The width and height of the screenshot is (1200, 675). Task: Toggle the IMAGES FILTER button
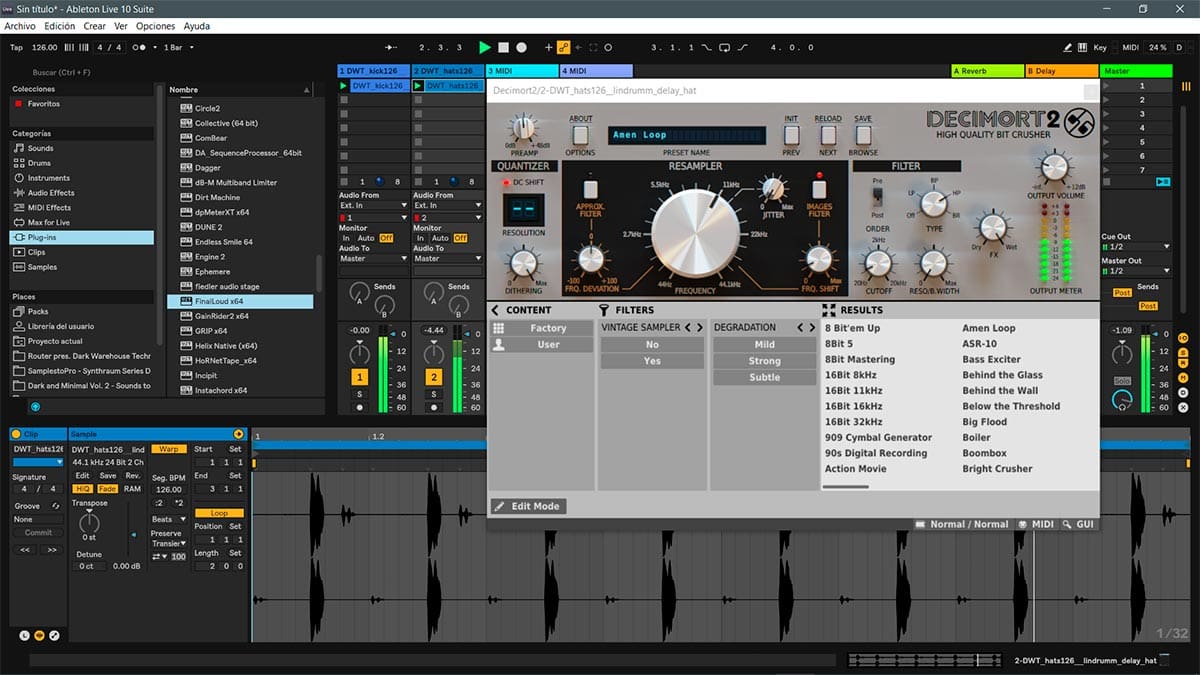[x=819, y=188]
